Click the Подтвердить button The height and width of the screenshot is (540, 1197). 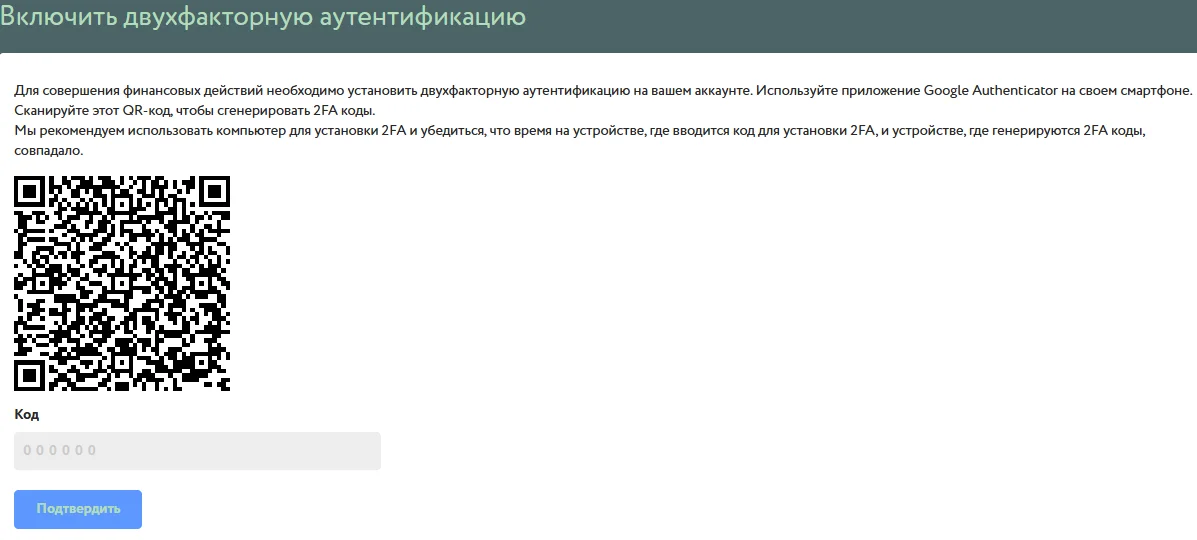click(78, 509)
